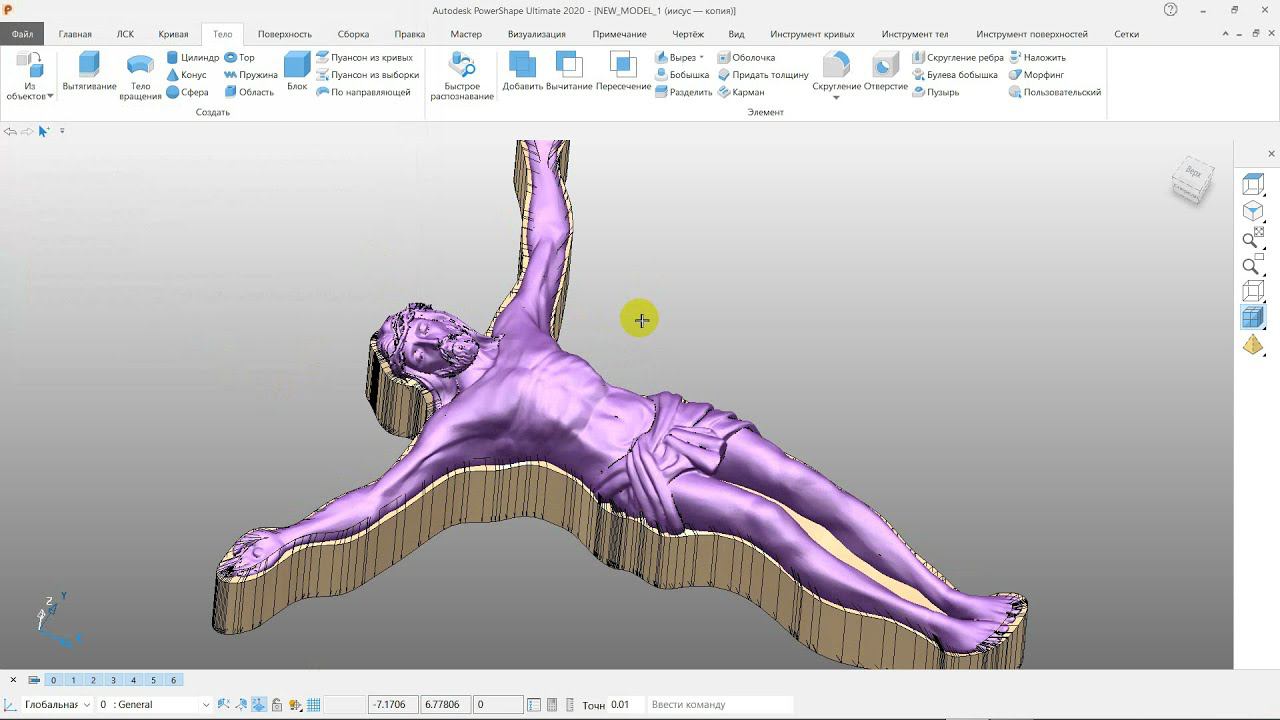Select Скругление ребра tool
This screenshot has width=1280, height=720.
[x=958, y=58]
